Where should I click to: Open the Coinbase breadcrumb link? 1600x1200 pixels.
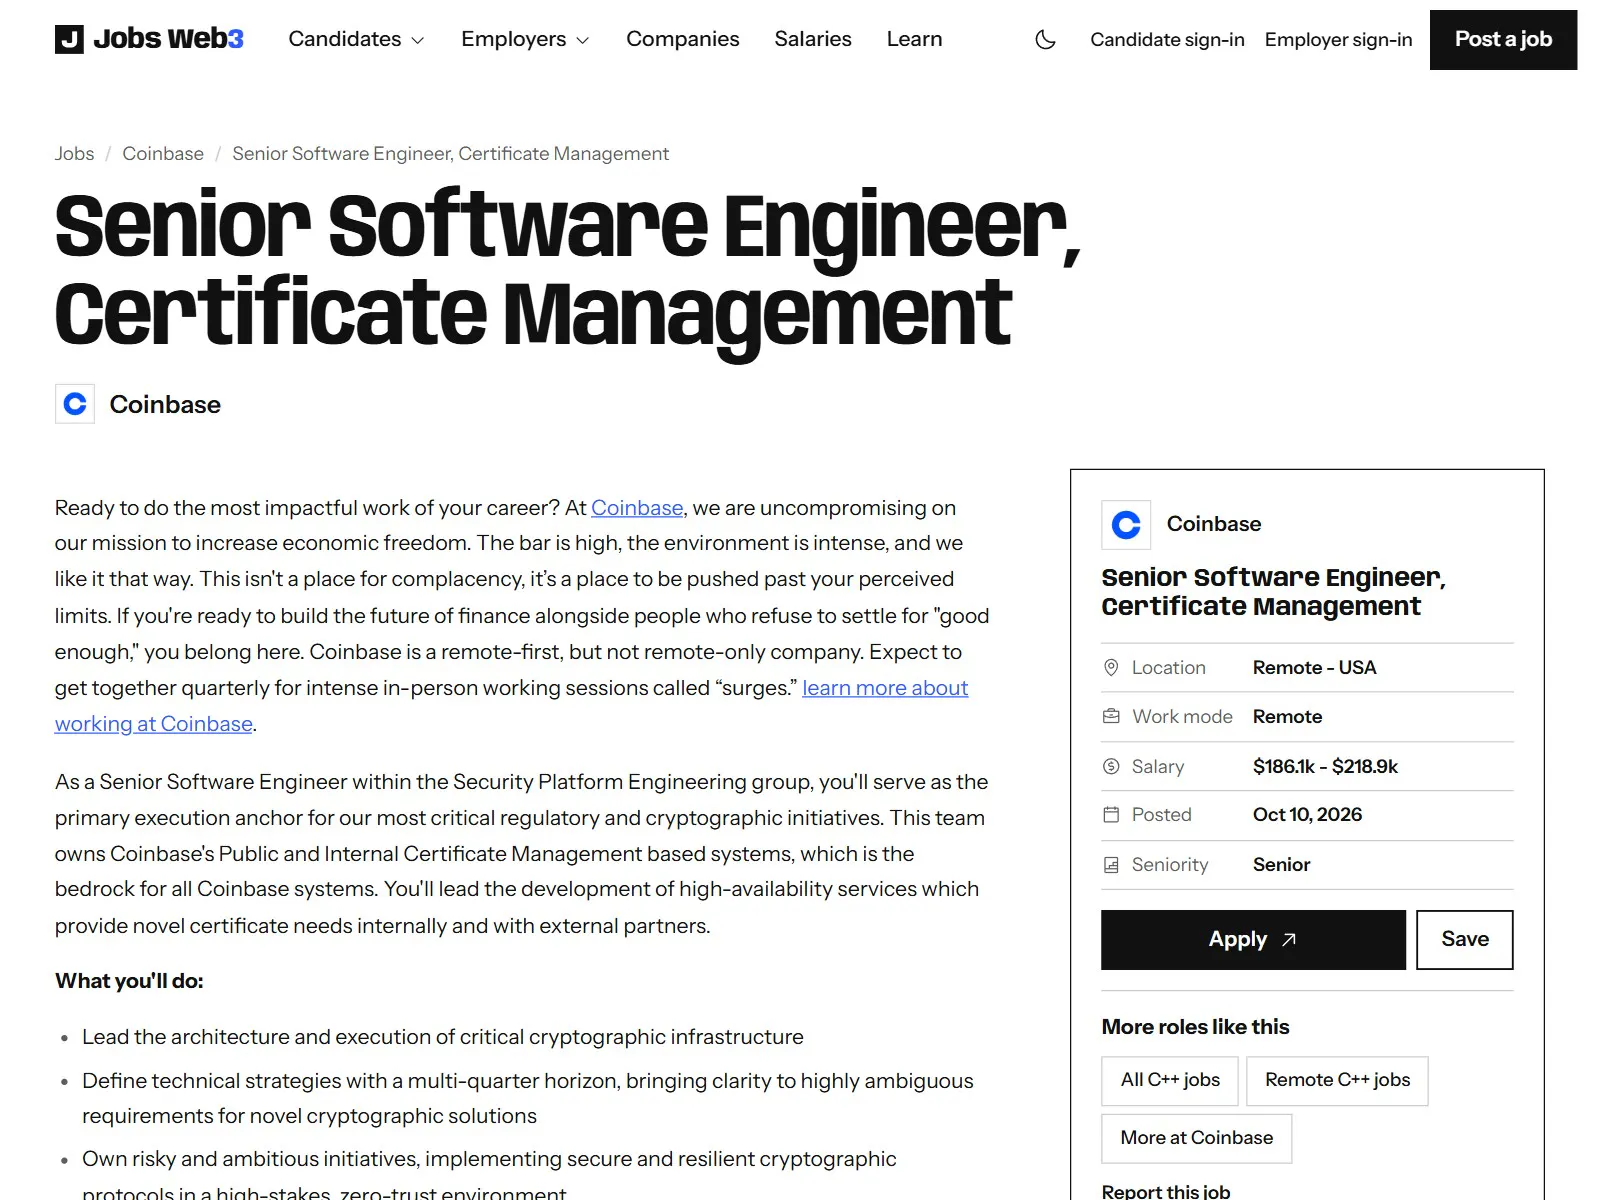163,153
